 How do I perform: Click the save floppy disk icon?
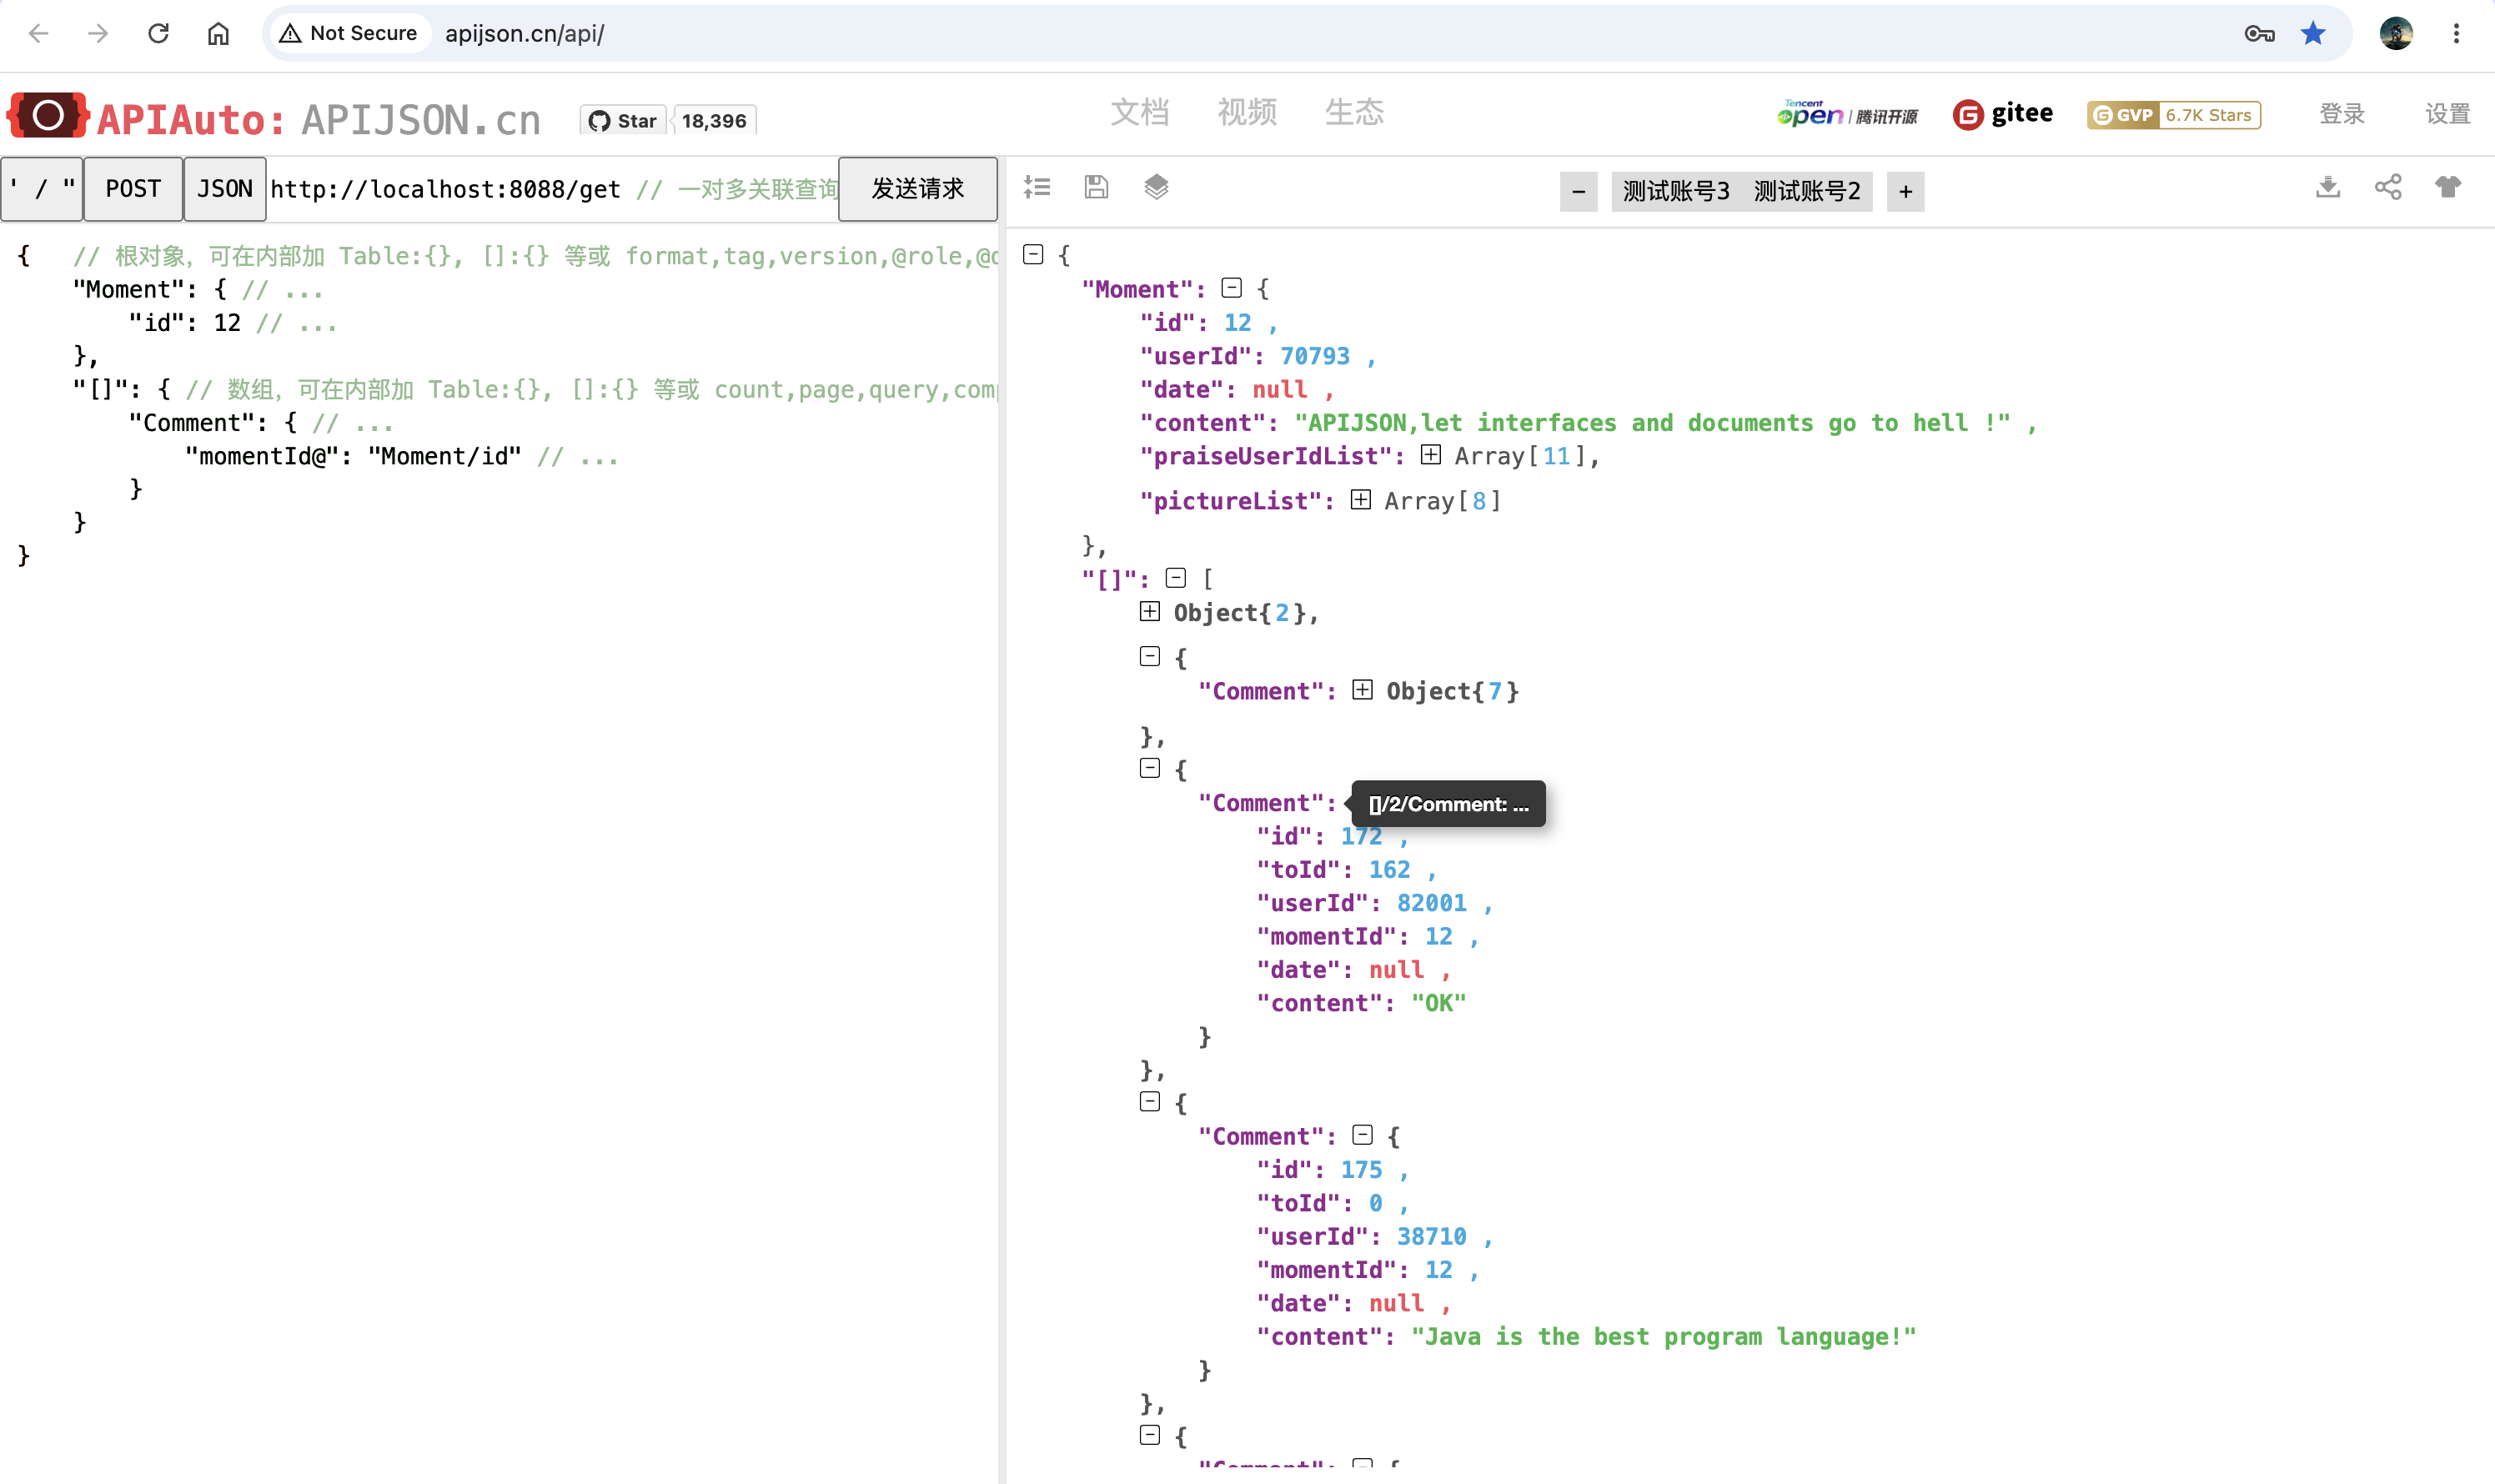click(x=1096, y=187)
